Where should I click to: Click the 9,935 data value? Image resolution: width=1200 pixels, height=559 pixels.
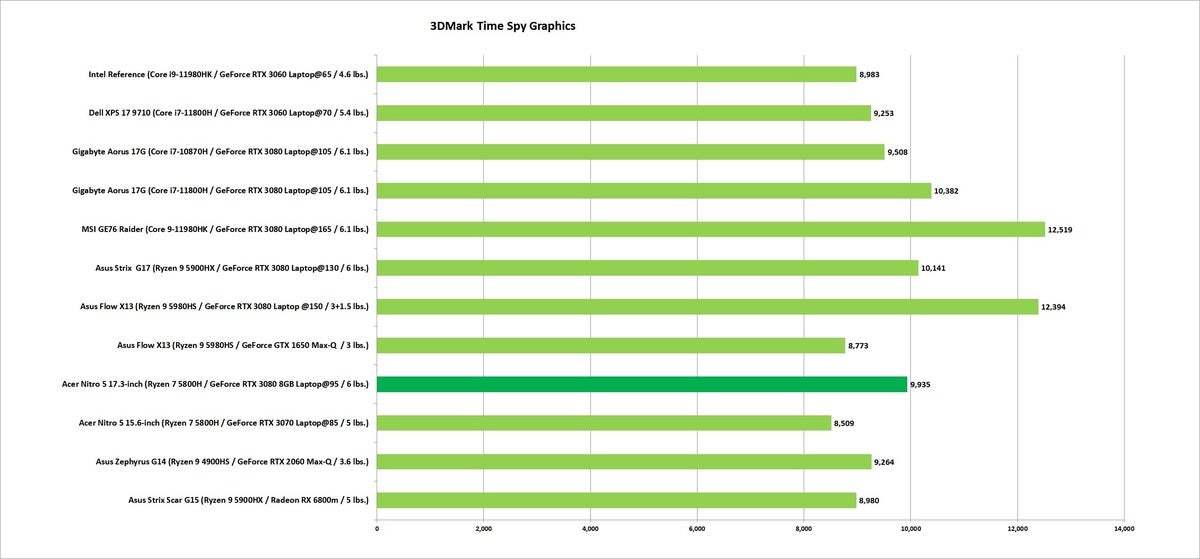(921, 385)
